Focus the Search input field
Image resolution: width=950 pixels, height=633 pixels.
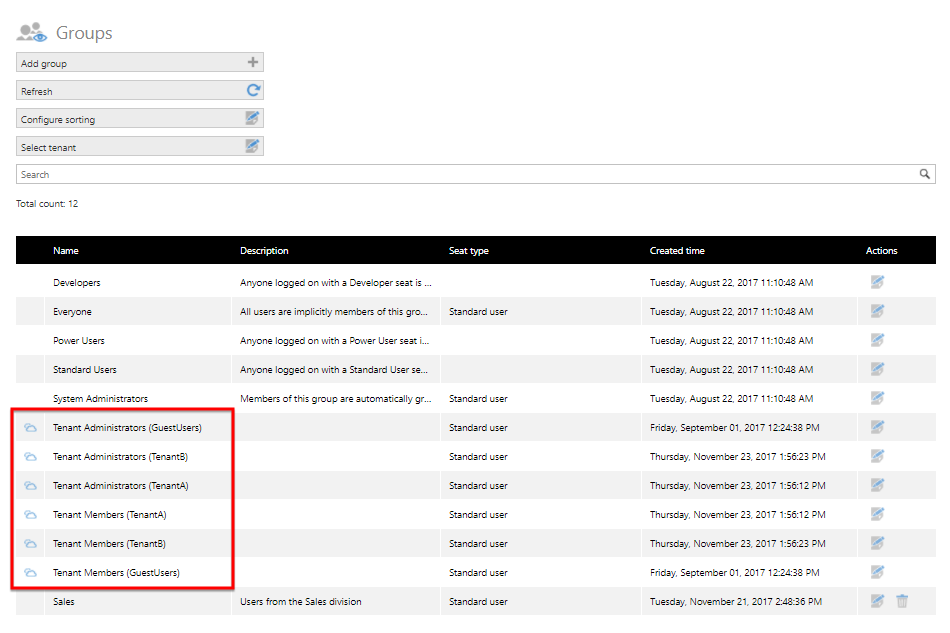(476, 174)
